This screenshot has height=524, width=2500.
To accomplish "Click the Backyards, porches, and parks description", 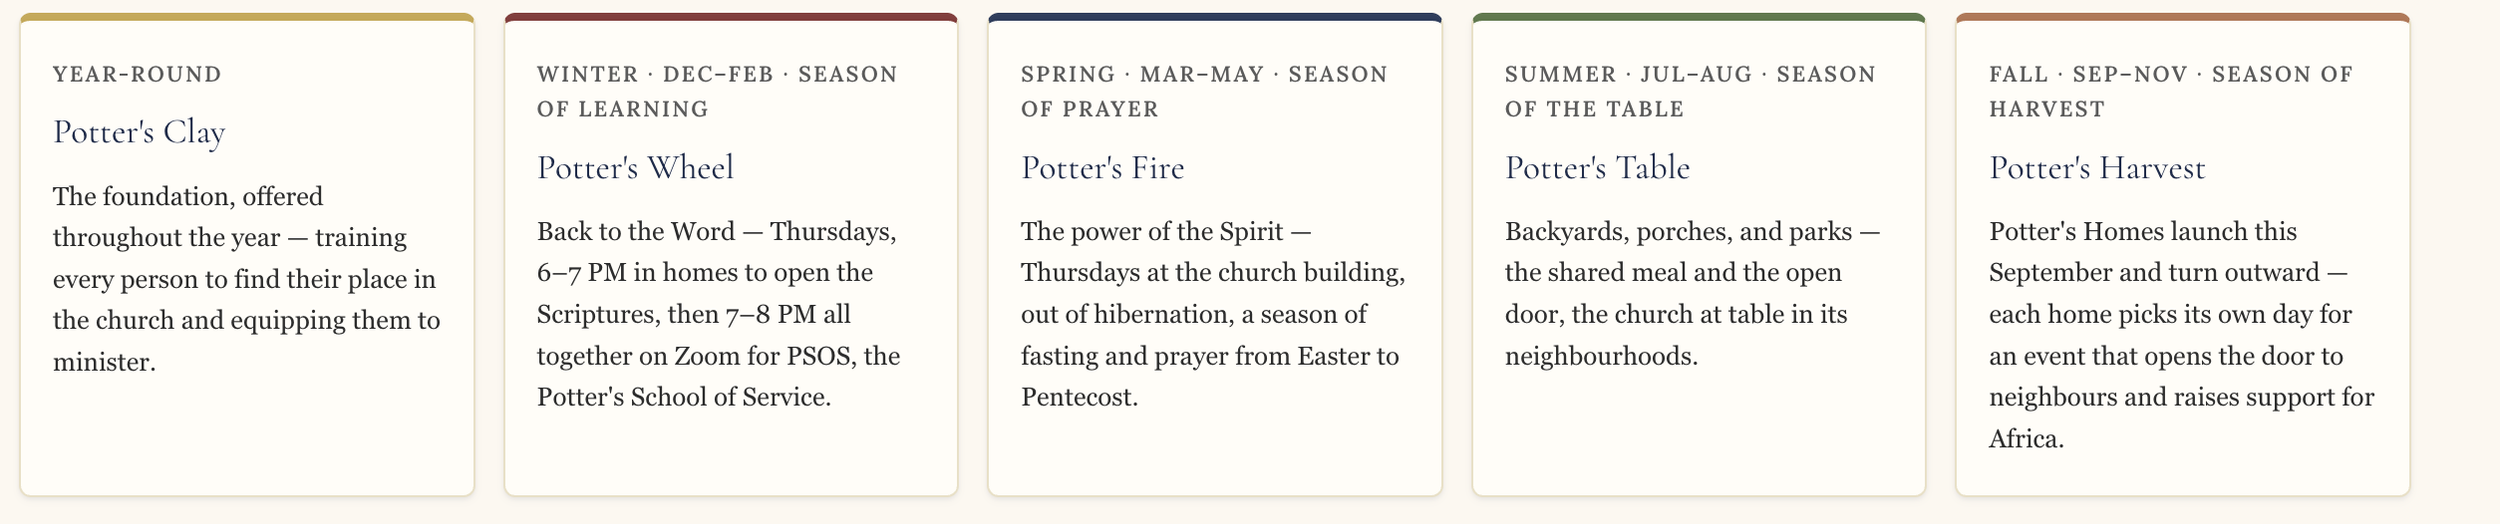I will click(x=1692, y=293).
